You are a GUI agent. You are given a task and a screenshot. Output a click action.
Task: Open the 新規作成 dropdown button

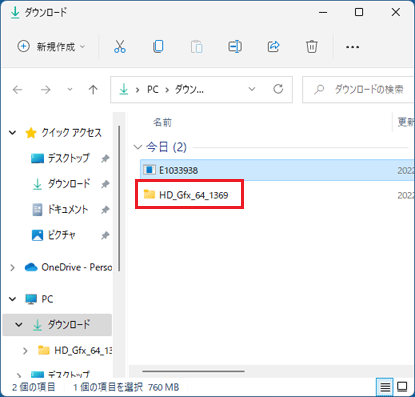click(x=51, y=47)
